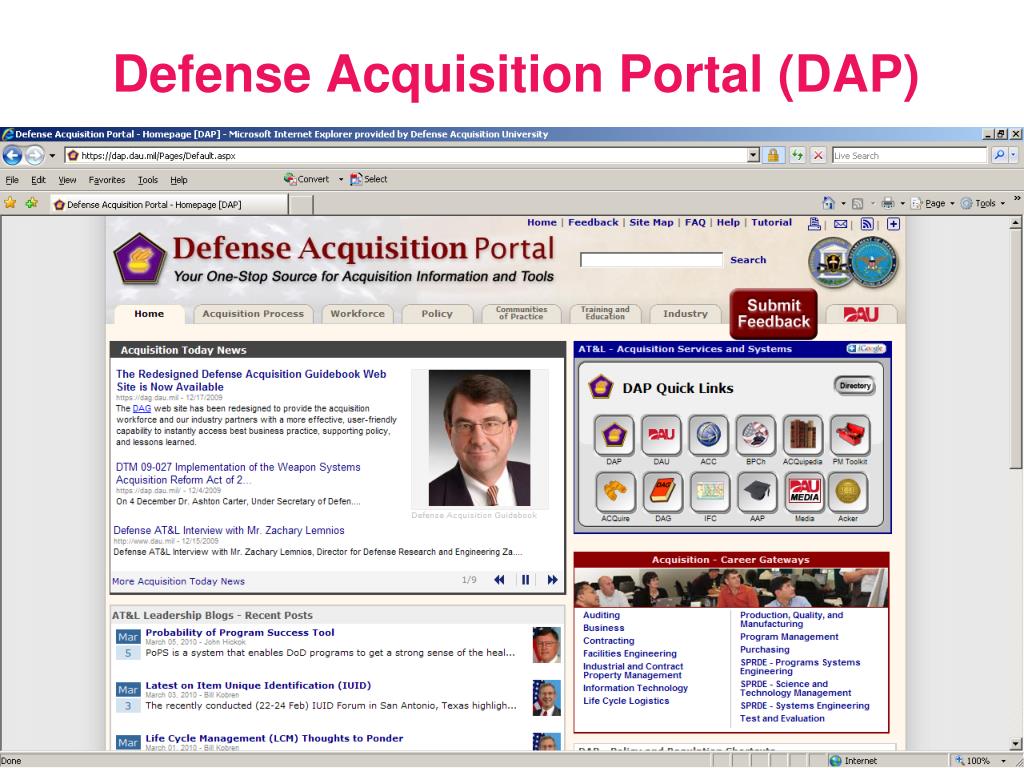The height and width of the screenshot is (768, 1024).
Task: Go to next news slide
Action: [552, 580]
